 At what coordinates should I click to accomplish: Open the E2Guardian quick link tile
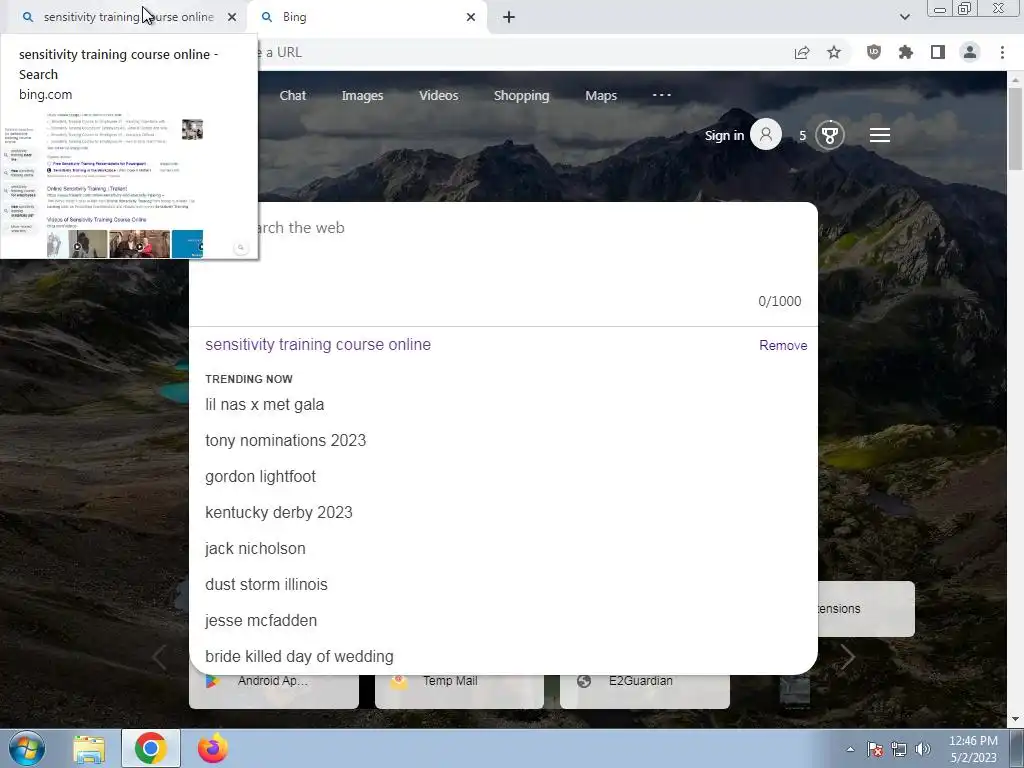tap(645, 691)
